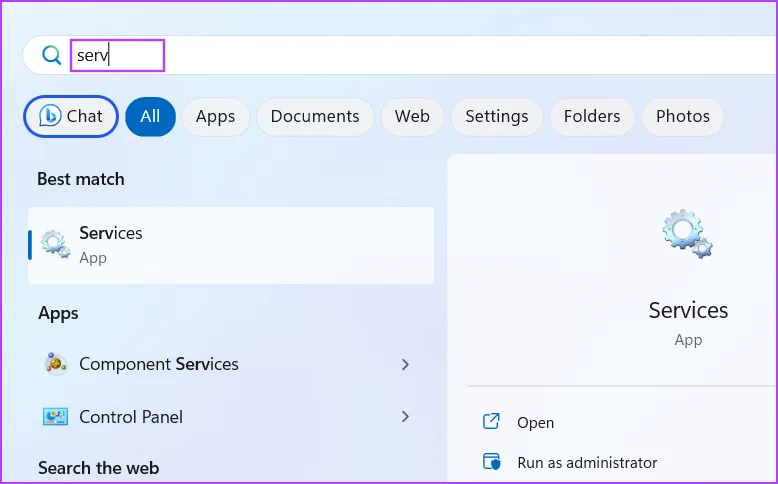This screenshot has width=778, height=484.
Task: Expand Control Panel chevron arrow
Action: (405, 416)
